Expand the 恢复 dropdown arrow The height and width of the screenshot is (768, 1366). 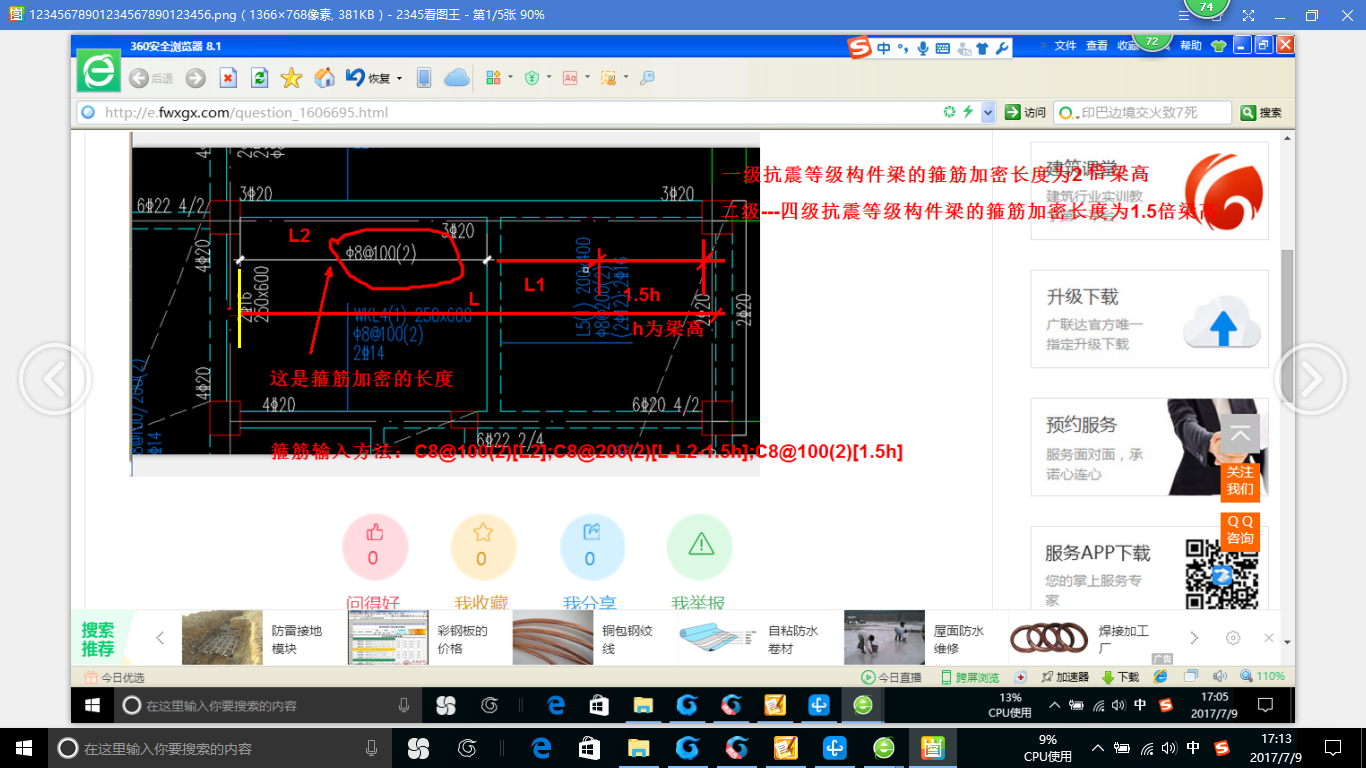click(x=400, y=78)
